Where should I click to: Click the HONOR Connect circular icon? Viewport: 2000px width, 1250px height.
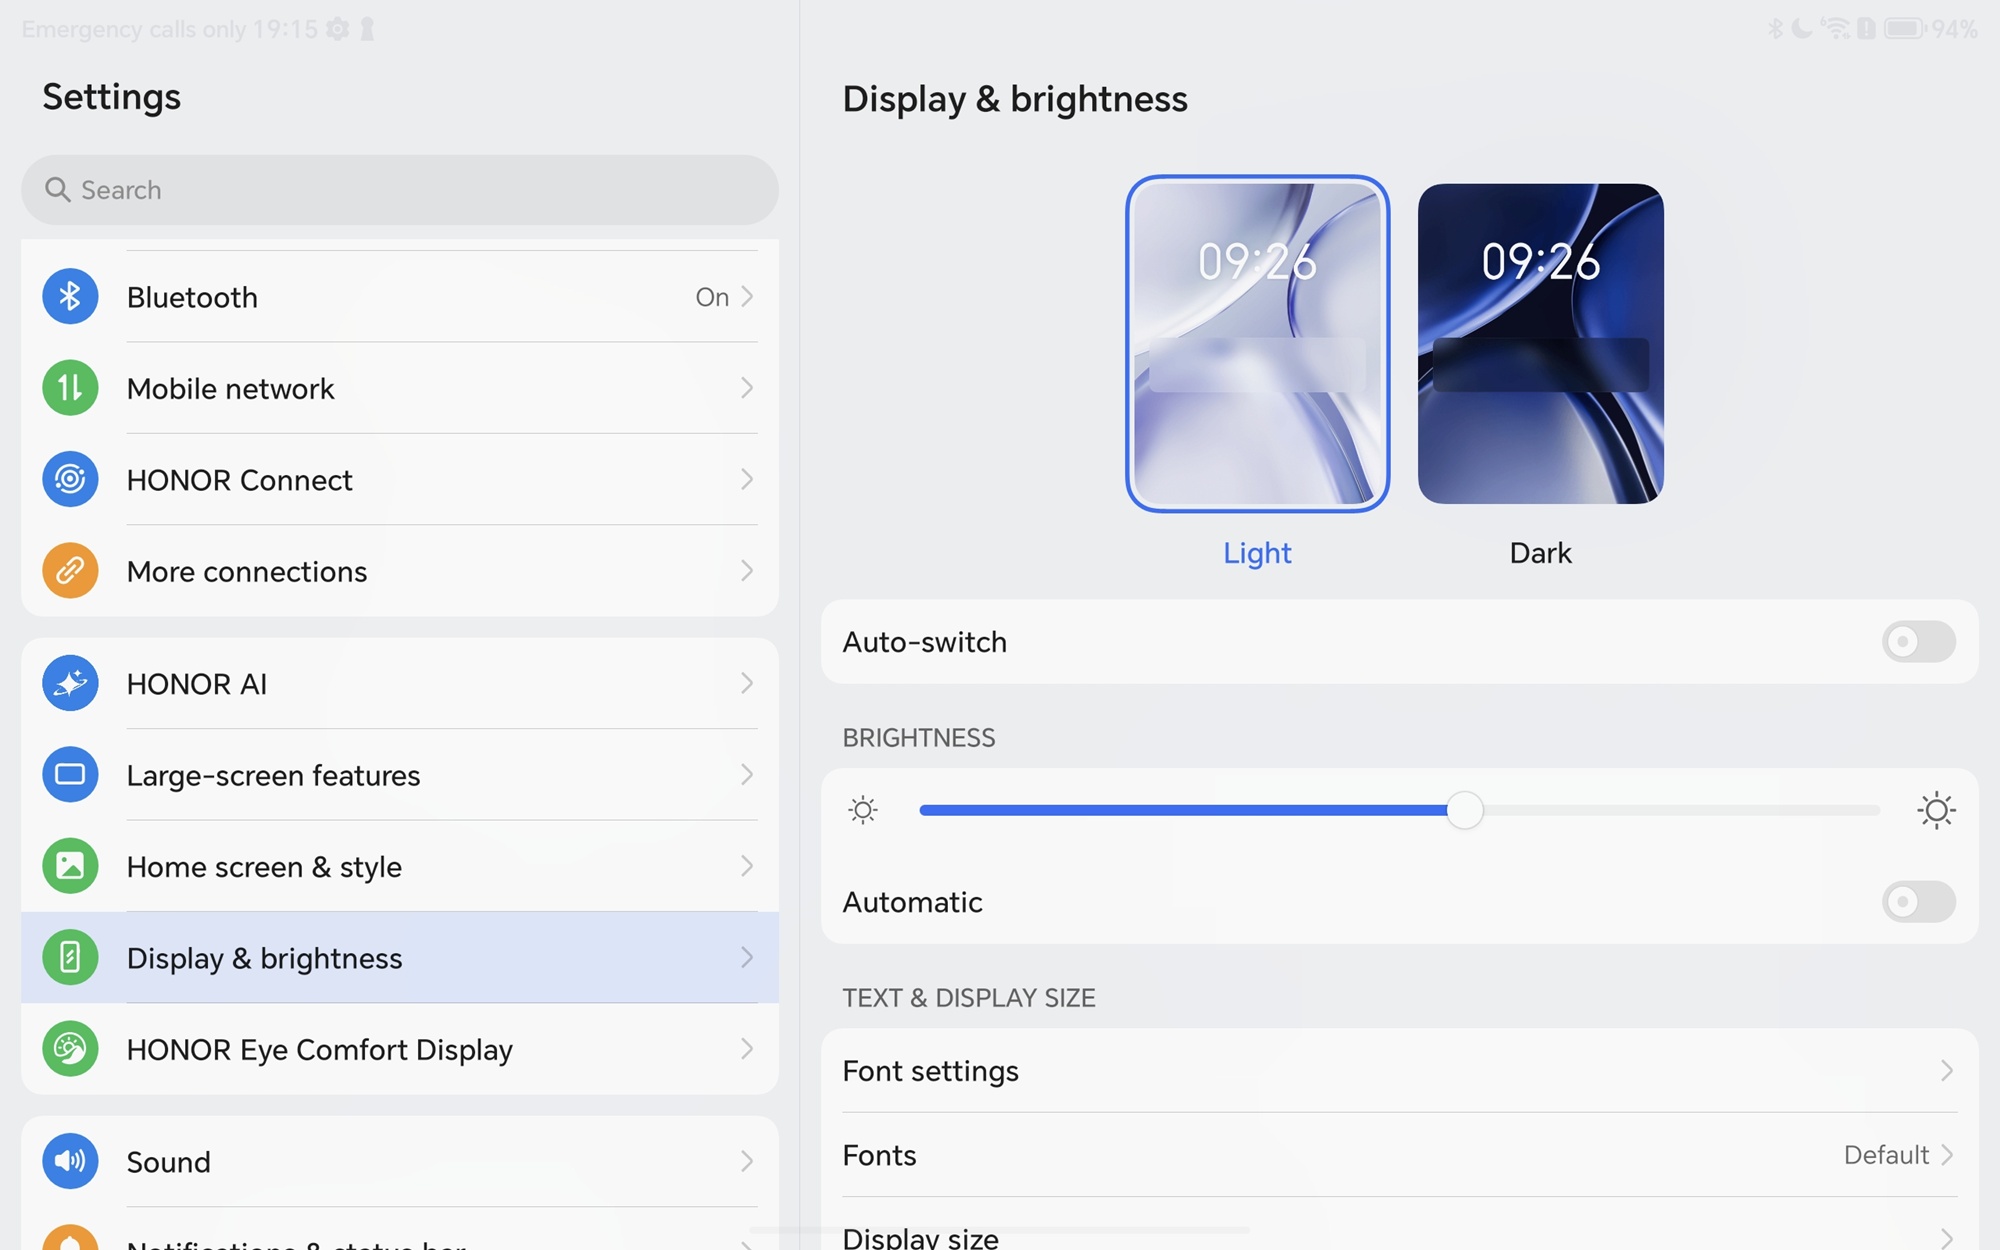70,480
